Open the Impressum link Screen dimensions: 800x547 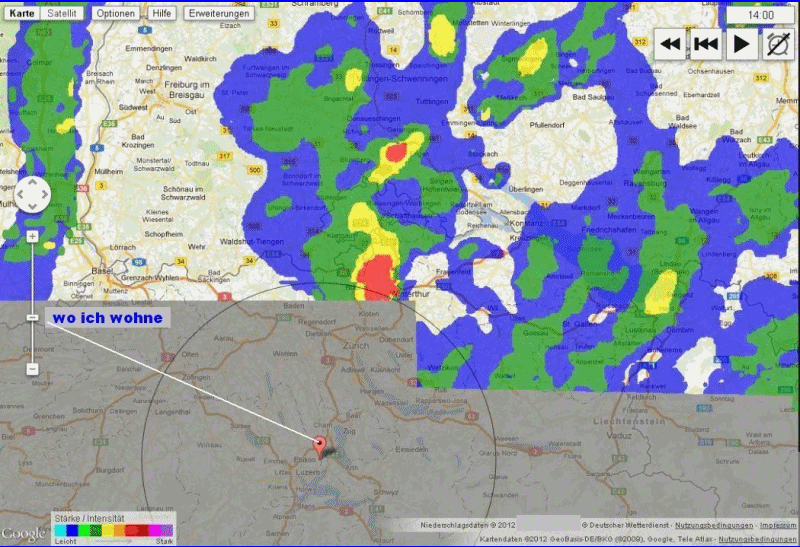pos(777,525)
